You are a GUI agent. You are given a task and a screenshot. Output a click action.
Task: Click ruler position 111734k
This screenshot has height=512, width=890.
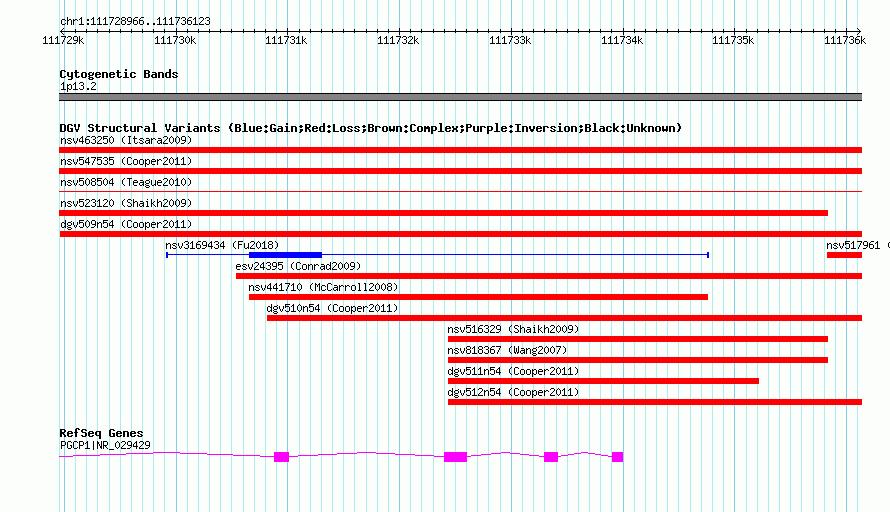pyautogui.click(x=622, y=40)
